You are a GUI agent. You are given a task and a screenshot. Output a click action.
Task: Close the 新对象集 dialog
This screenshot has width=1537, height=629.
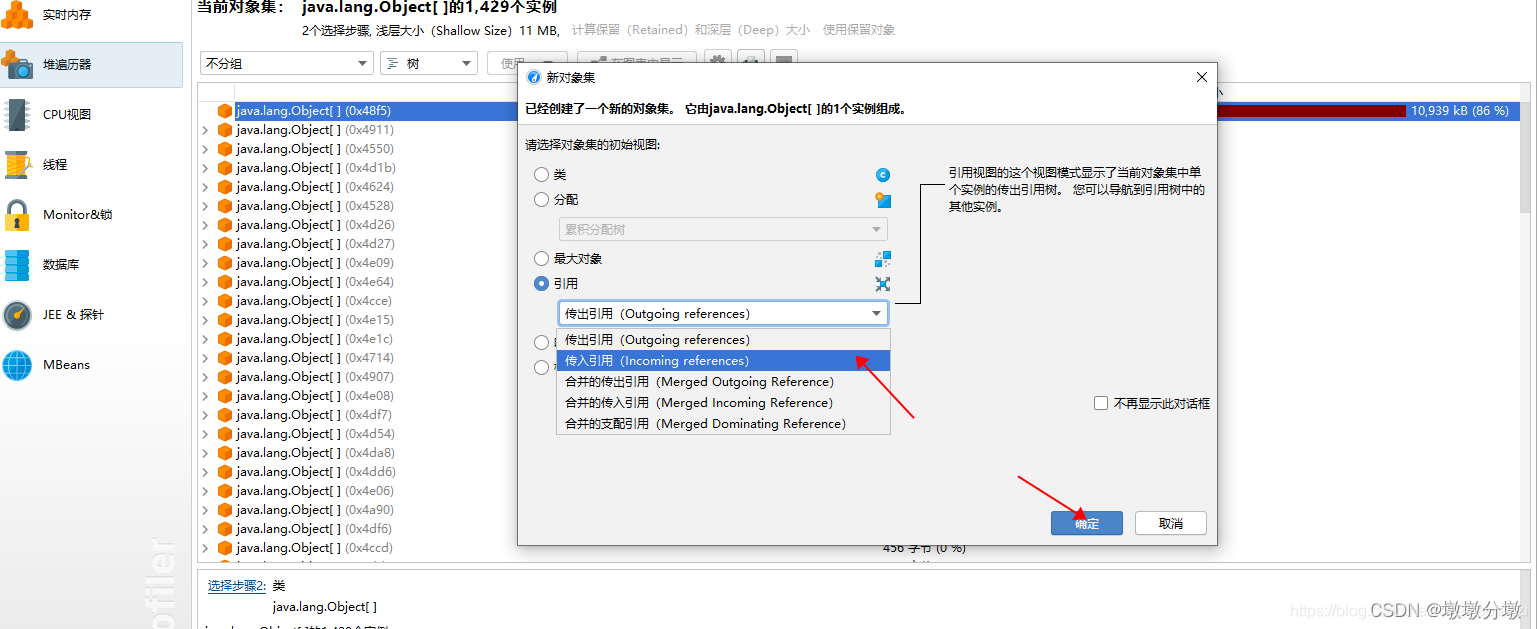point(1202,77)
